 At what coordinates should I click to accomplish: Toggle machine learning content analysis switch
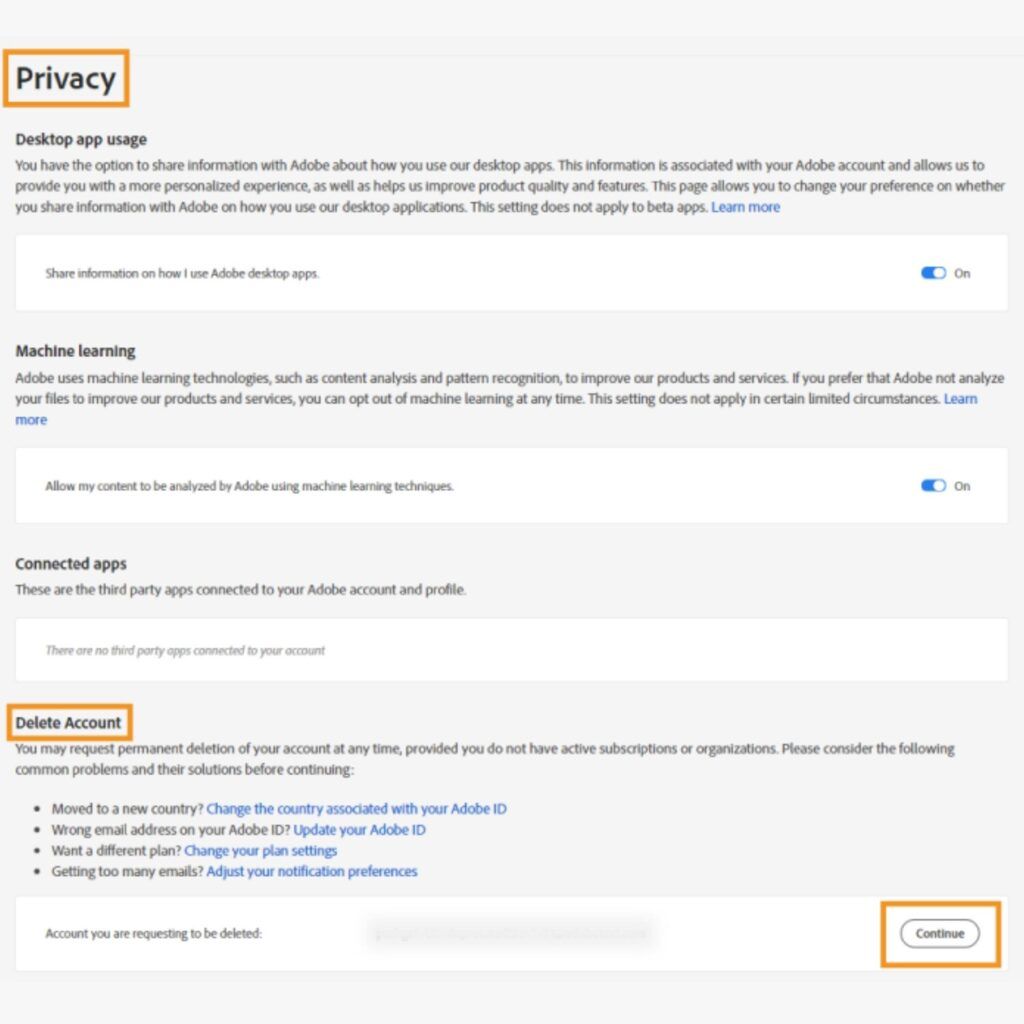click(x=933, y=485)
